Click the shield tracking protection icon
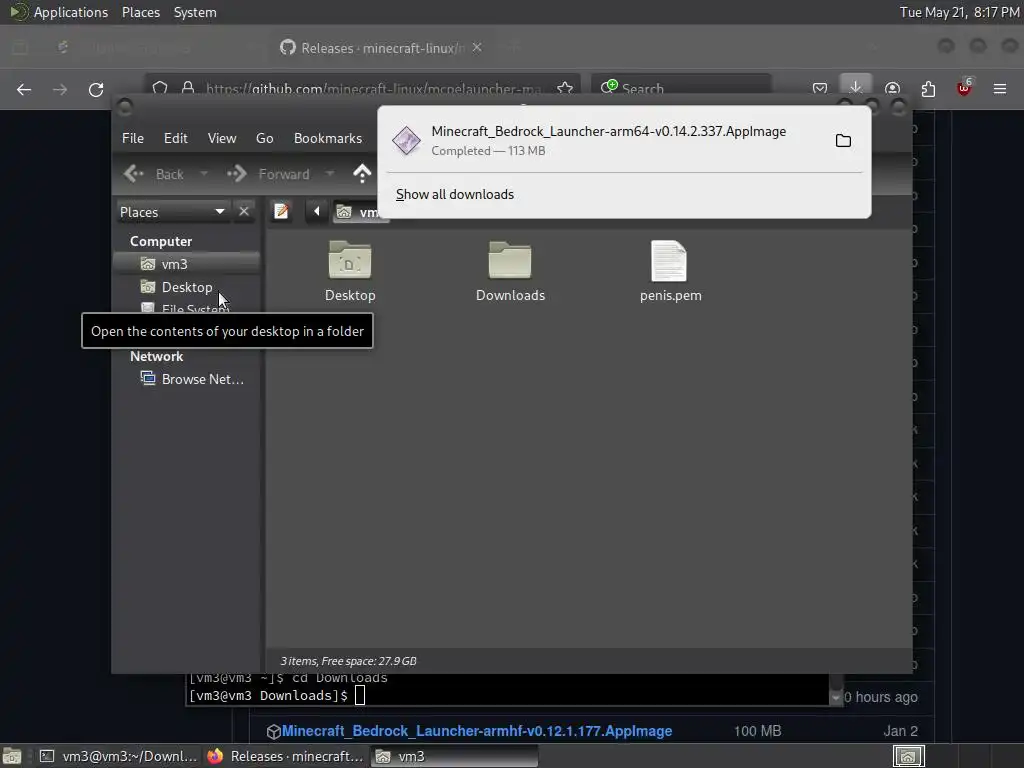This screenshot has height=768, width=1024. pos(160,88)
